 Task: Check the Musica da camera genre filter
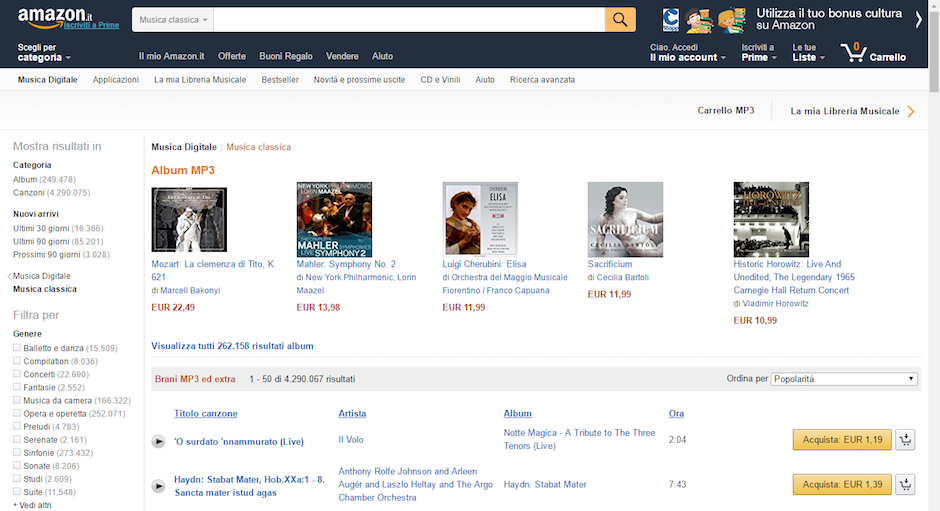(17, 399)
